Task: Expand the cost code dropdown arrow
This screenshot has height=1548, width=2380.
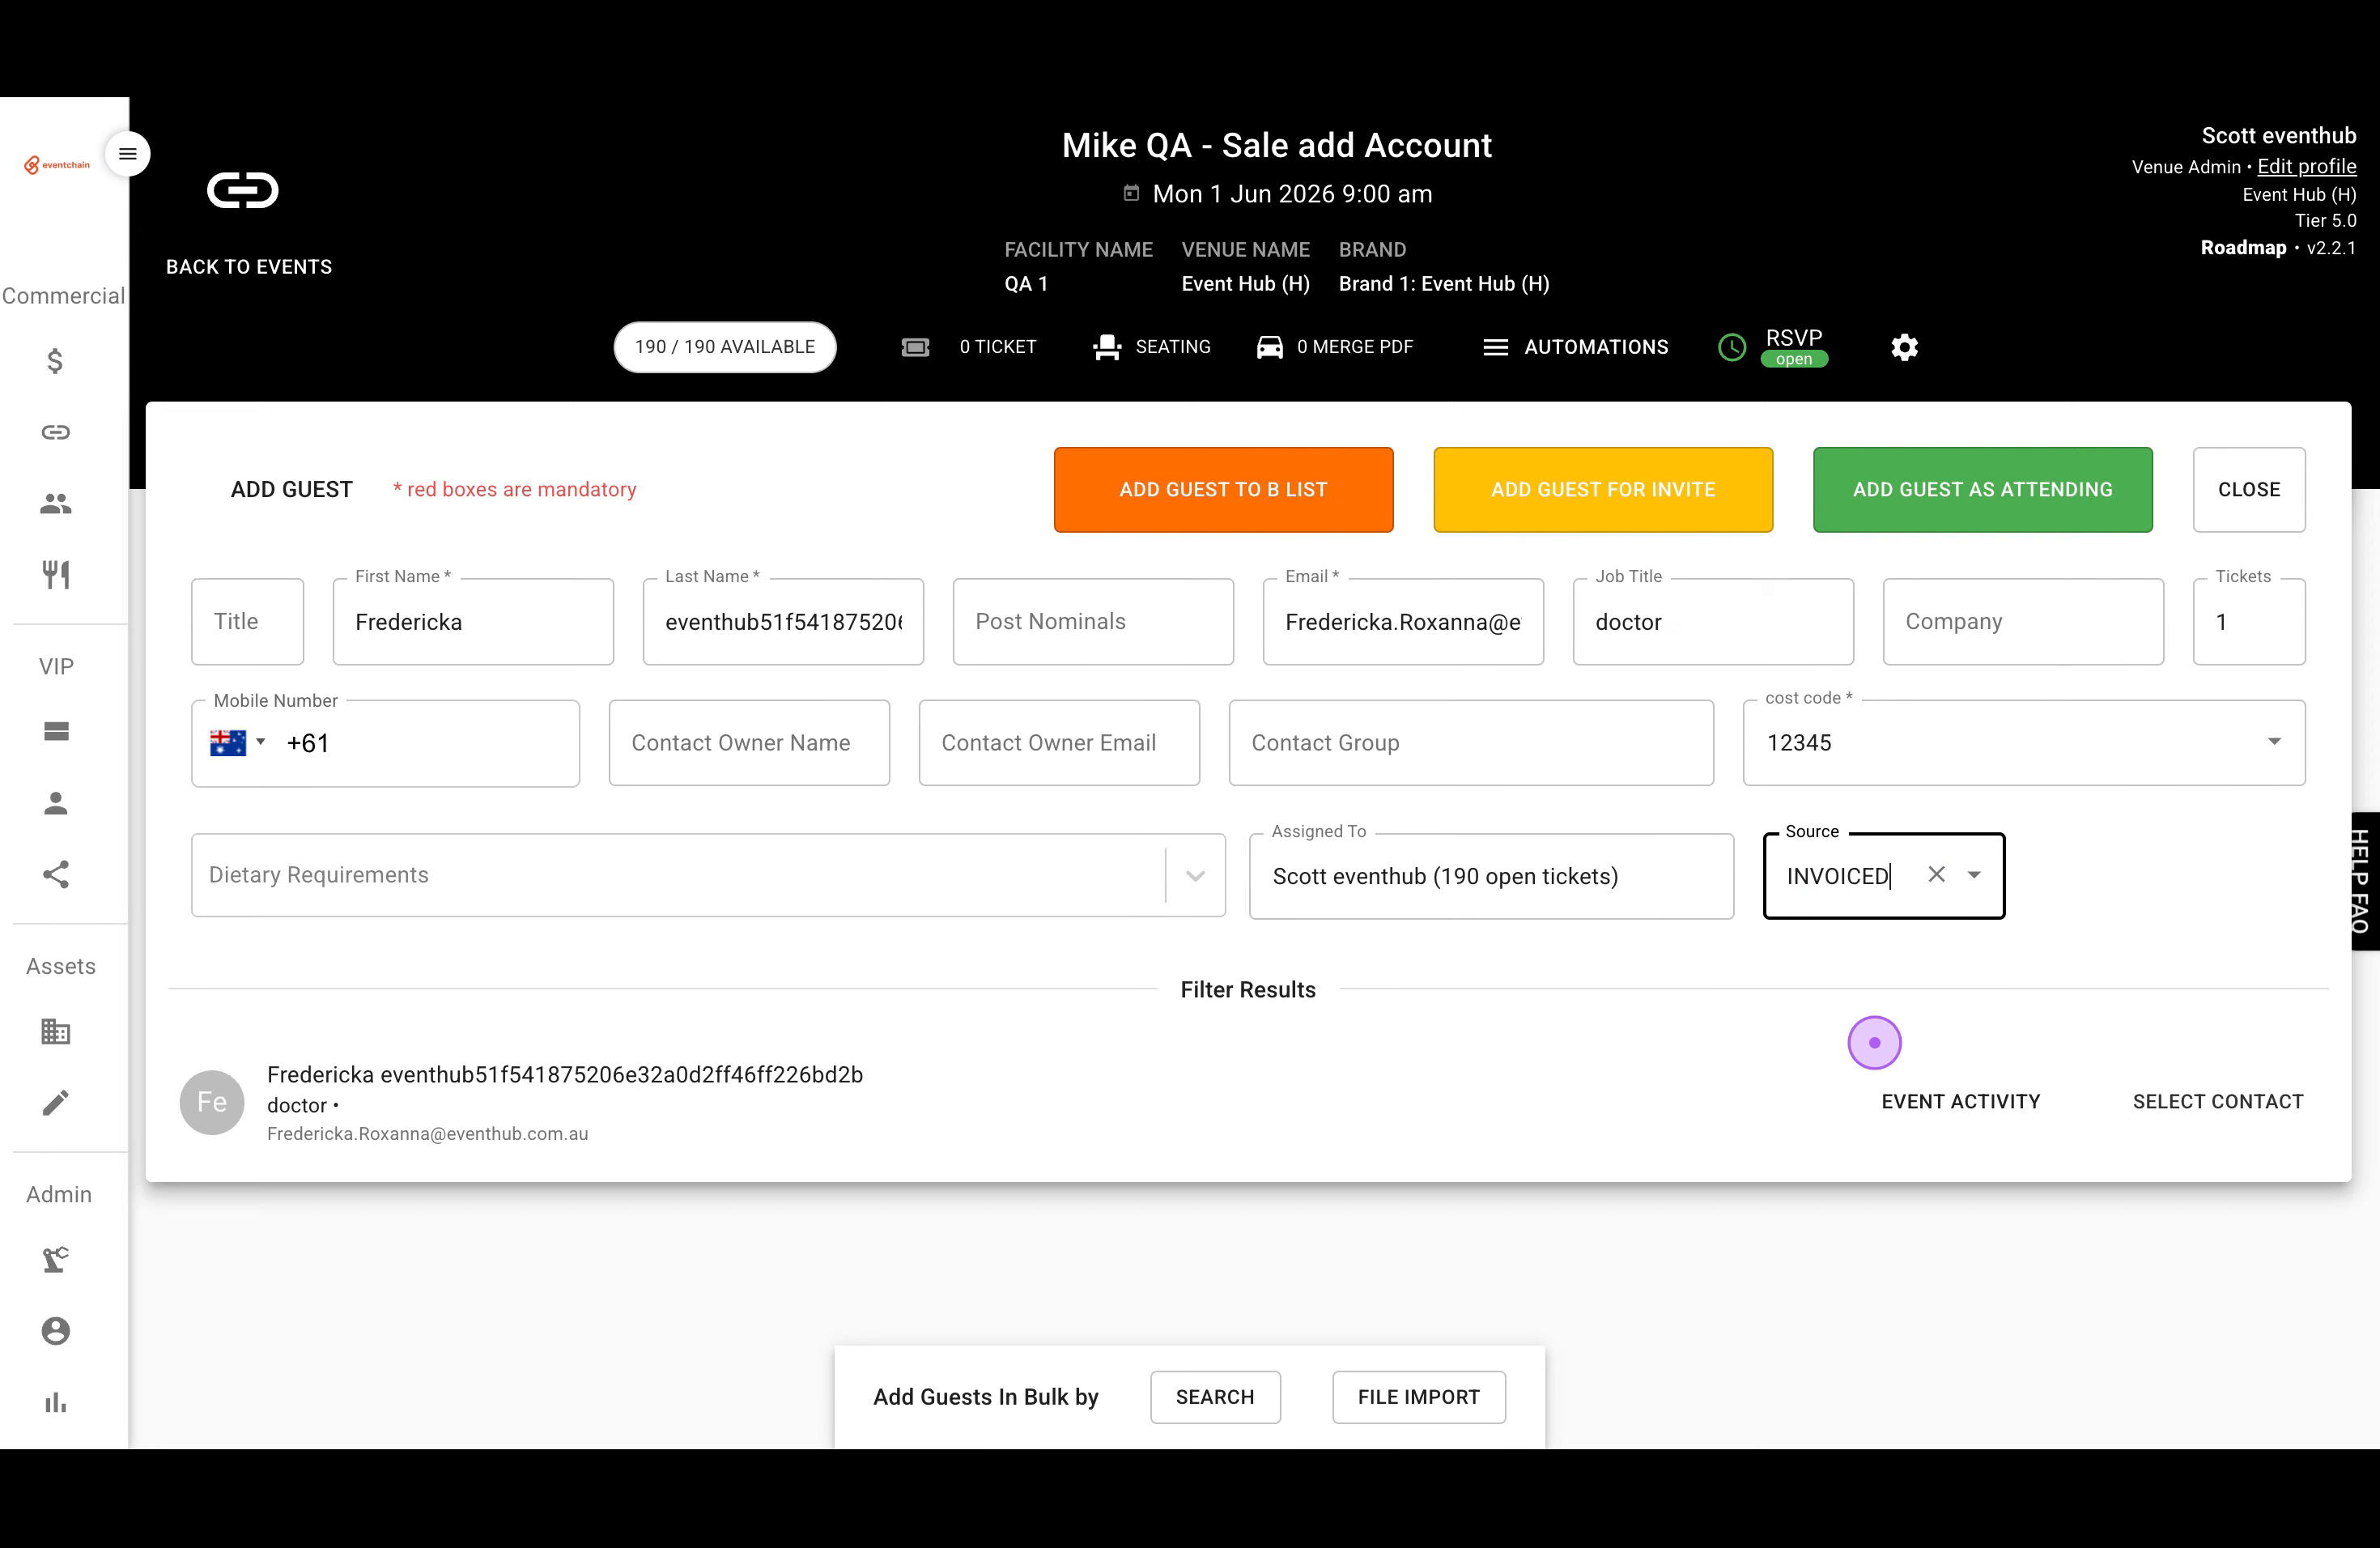Action: (2274, 742)
